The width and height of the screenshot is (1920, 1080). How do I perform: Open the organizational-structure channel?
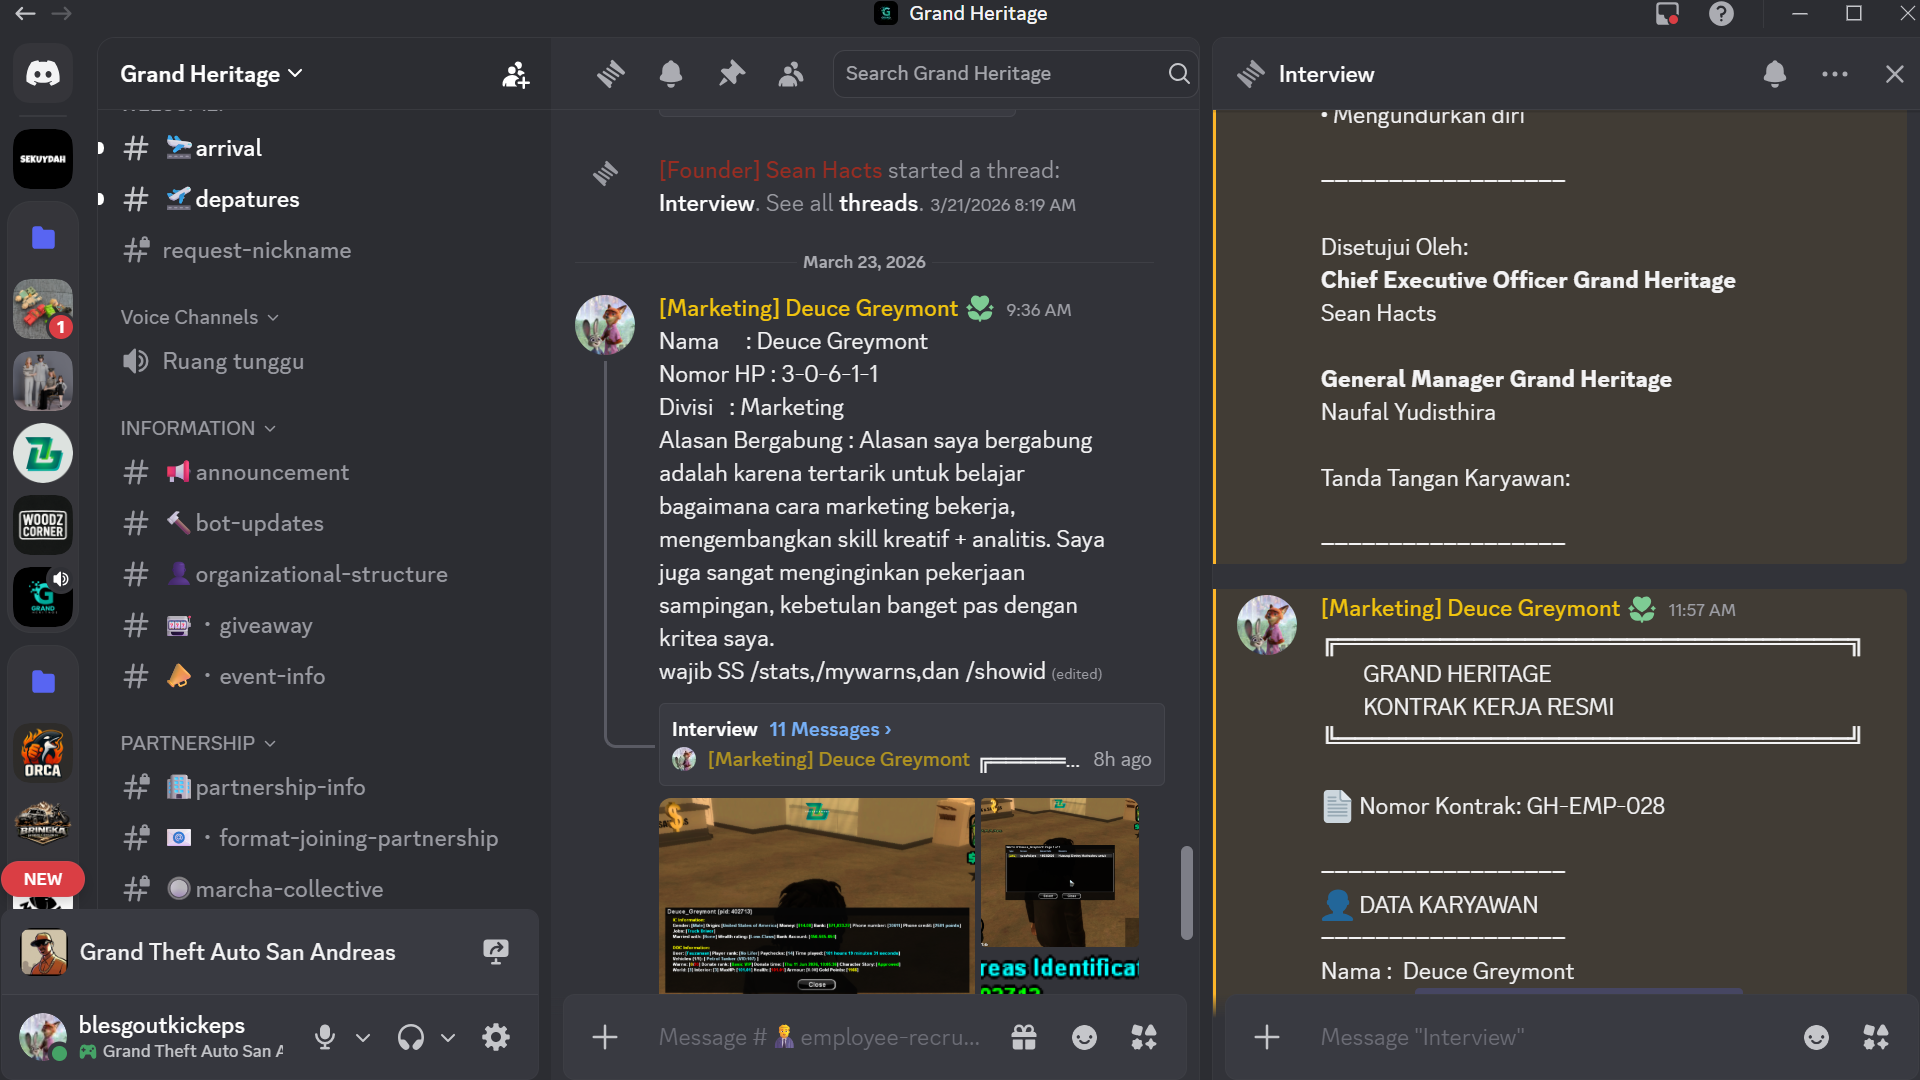point(325,574)
